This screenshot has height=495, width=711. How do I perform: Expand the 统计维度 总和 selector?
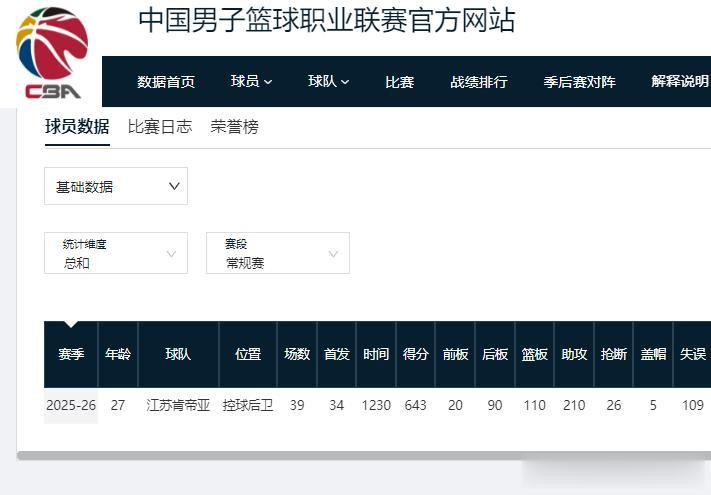click(x=116, y=253)
